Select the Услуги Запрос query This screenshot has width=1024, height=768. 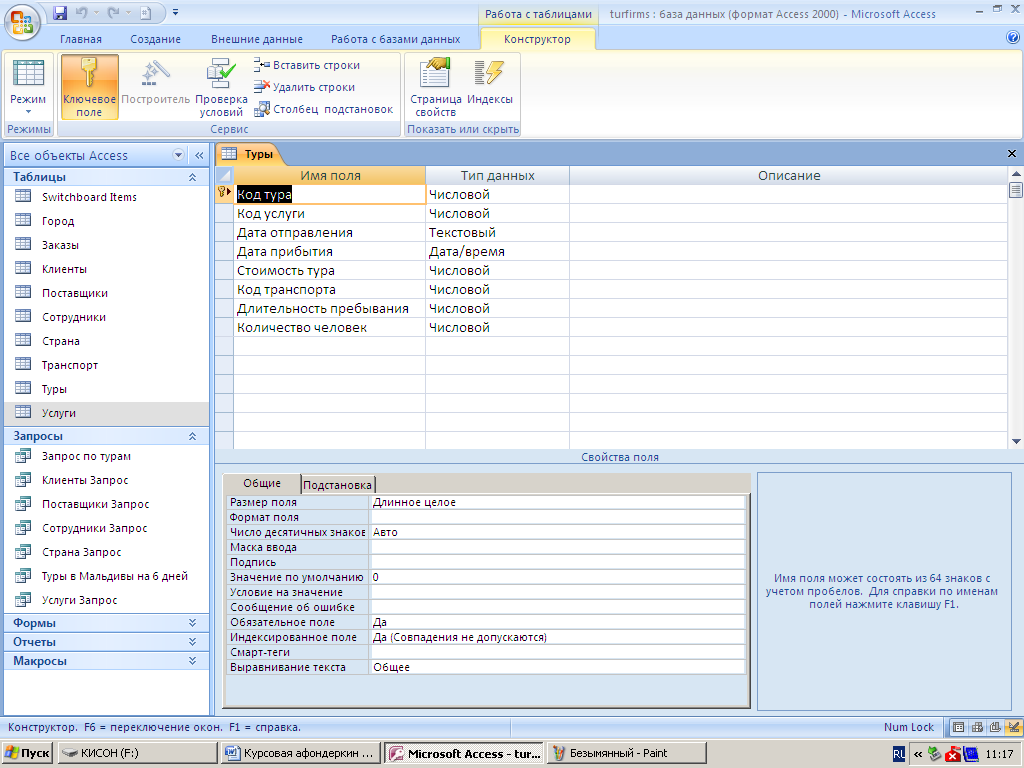click(106, 600)
